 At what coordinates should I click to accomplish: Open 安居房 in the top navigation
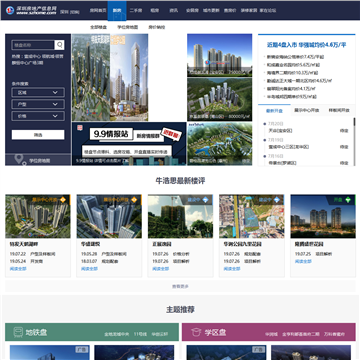pyautogui.click(x=192, y=10)
